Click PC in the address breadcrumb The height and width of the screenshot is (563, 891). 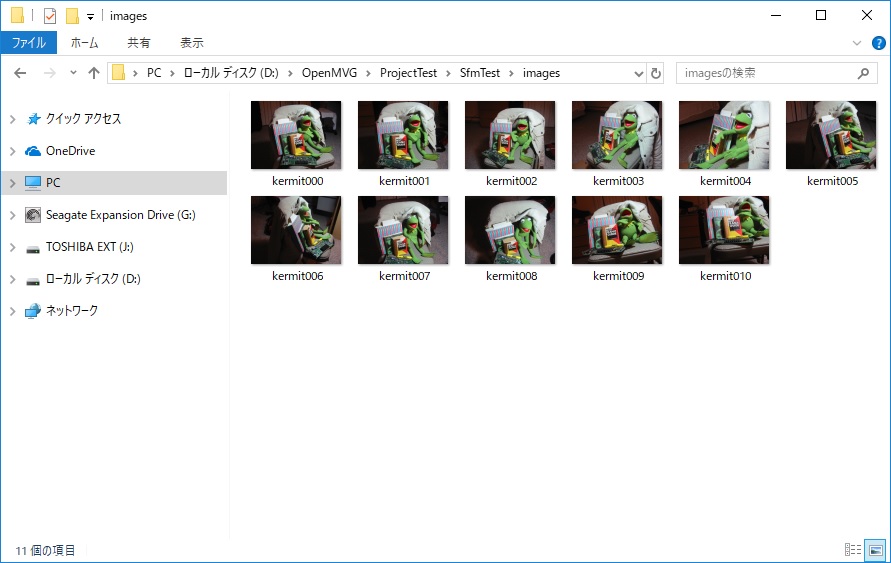click(x=154, y=73)
